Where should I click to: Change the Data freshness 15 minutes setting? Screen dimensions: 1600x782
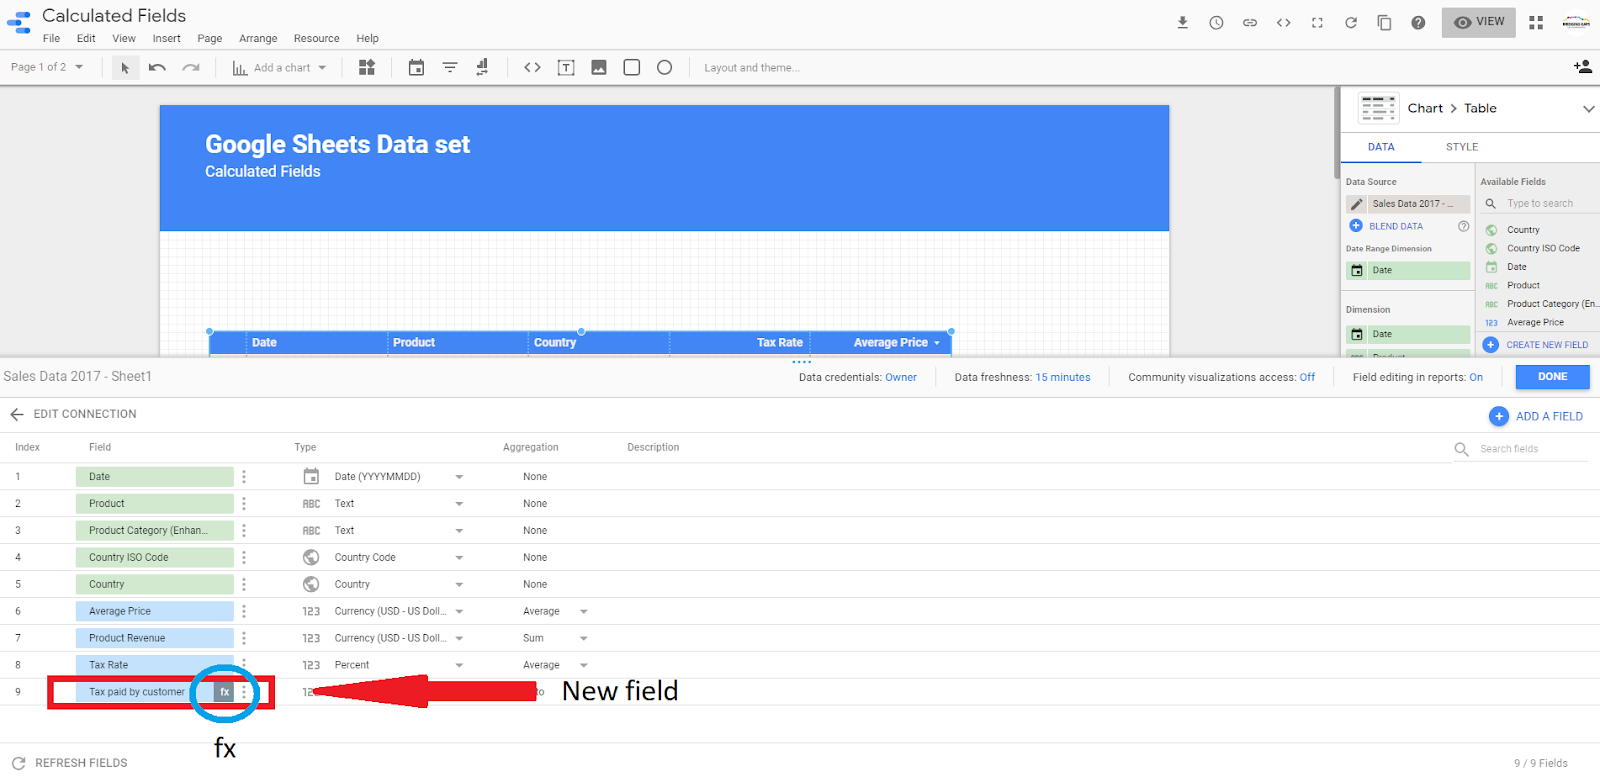1062,377
